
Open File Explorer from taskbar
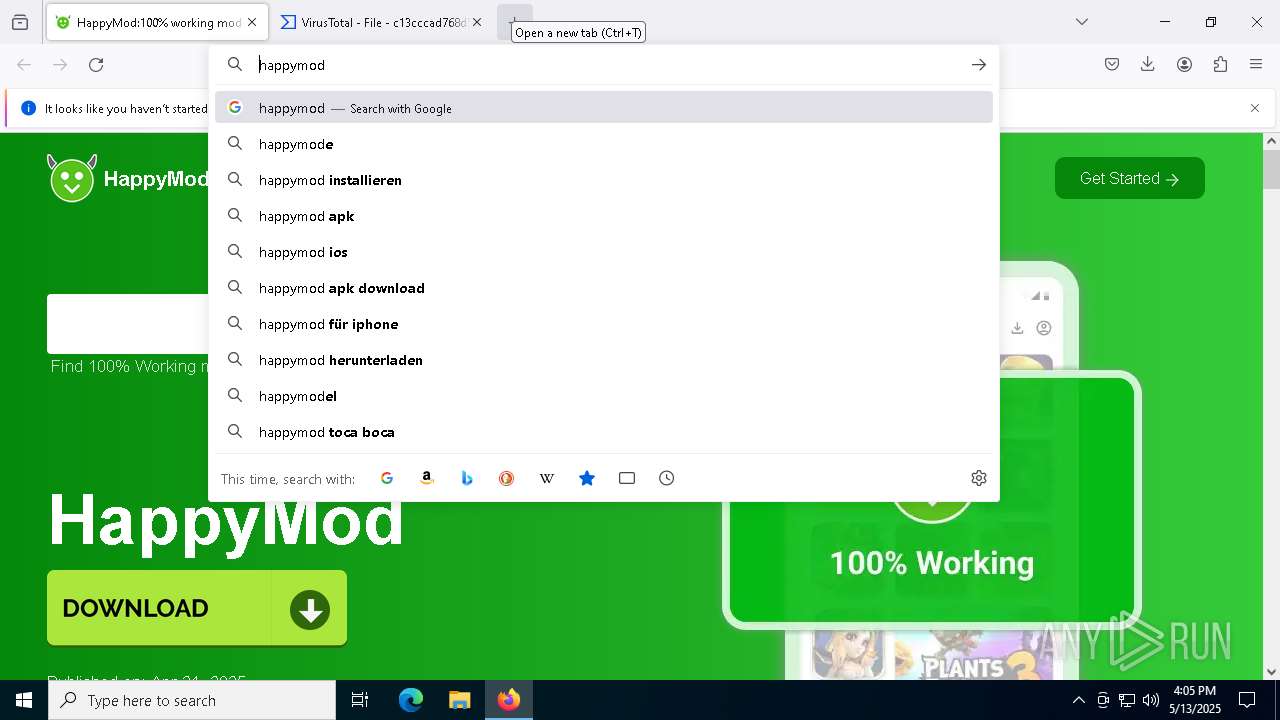[x=459, y=700]
